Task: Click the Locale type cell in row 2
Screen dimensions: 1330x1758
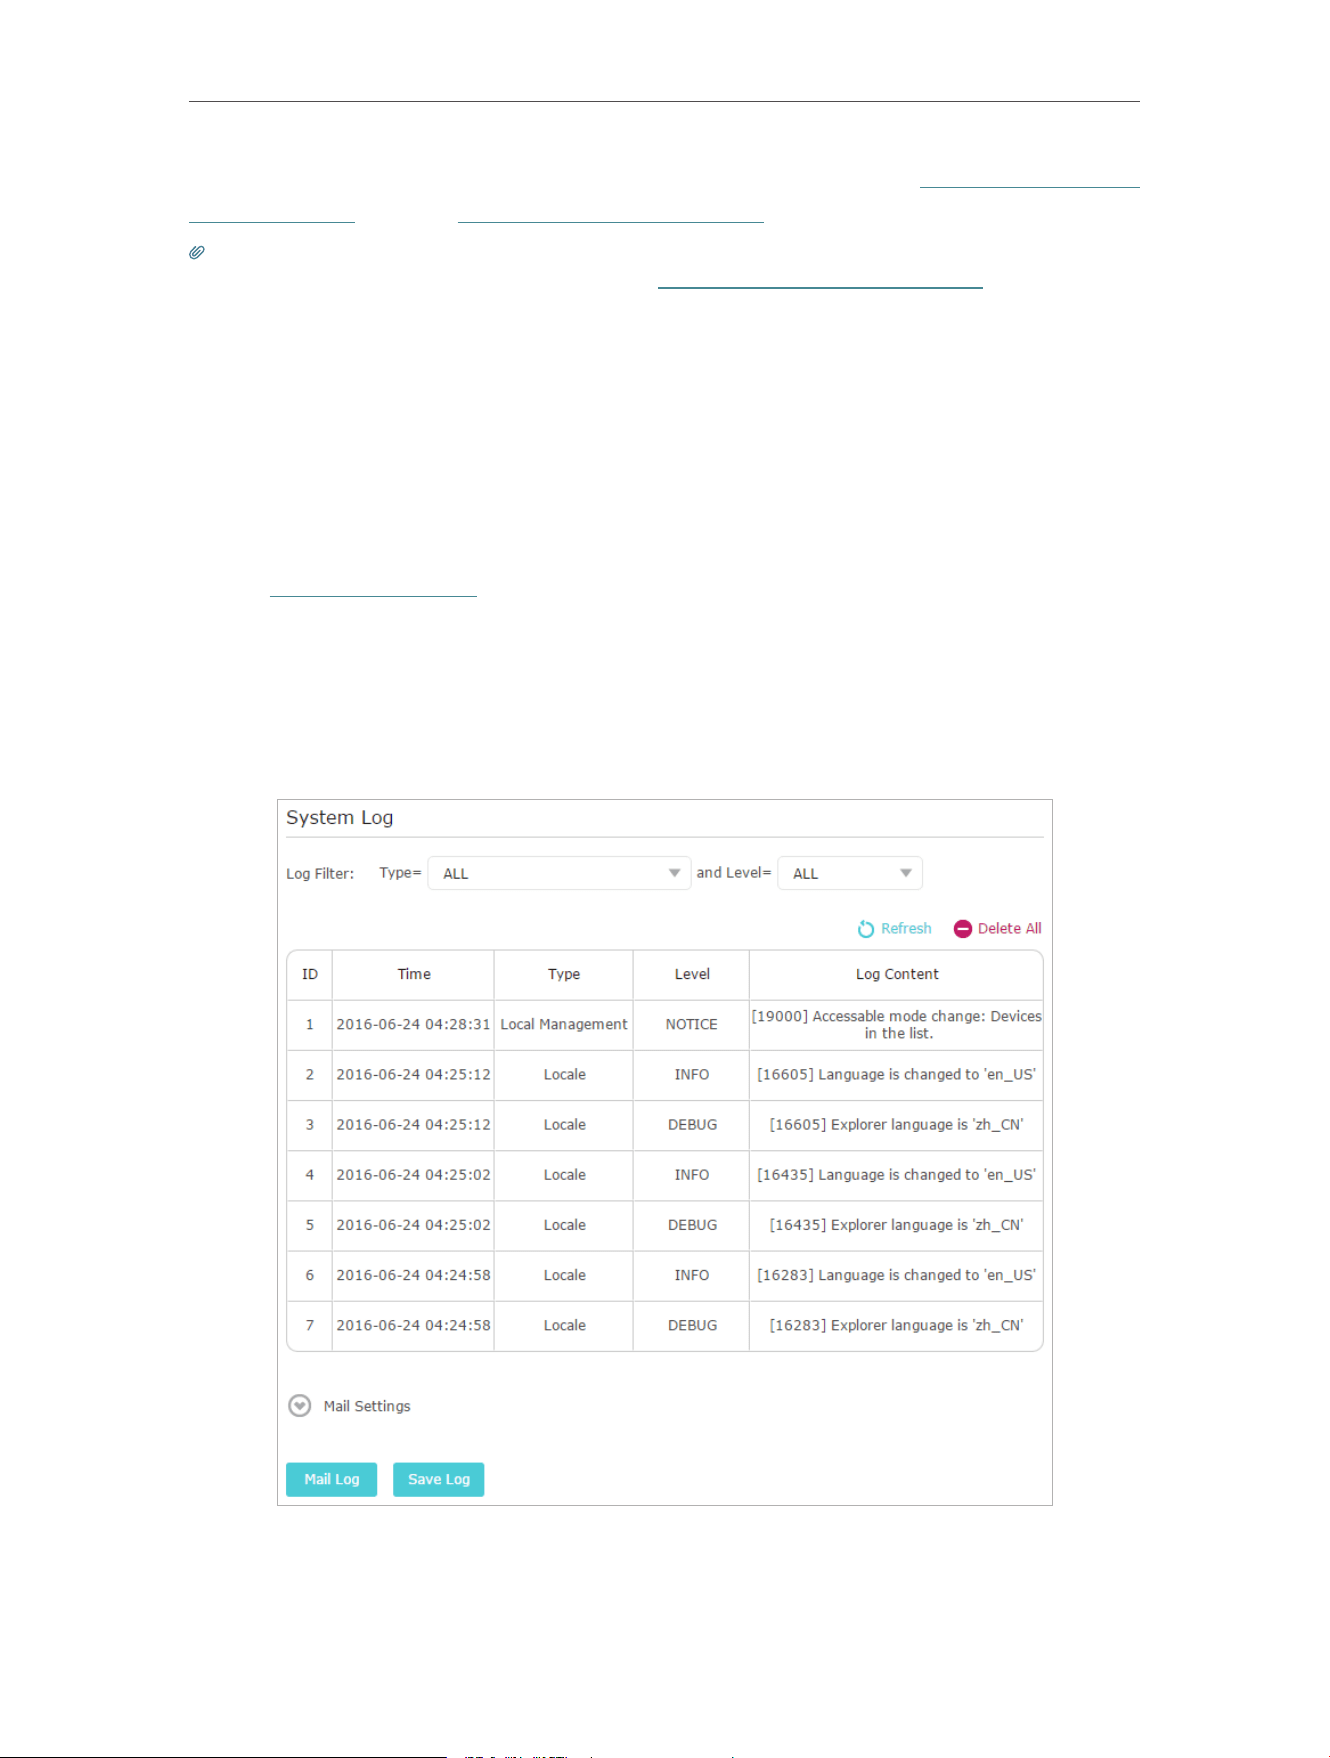Action: pos(564,1074)
